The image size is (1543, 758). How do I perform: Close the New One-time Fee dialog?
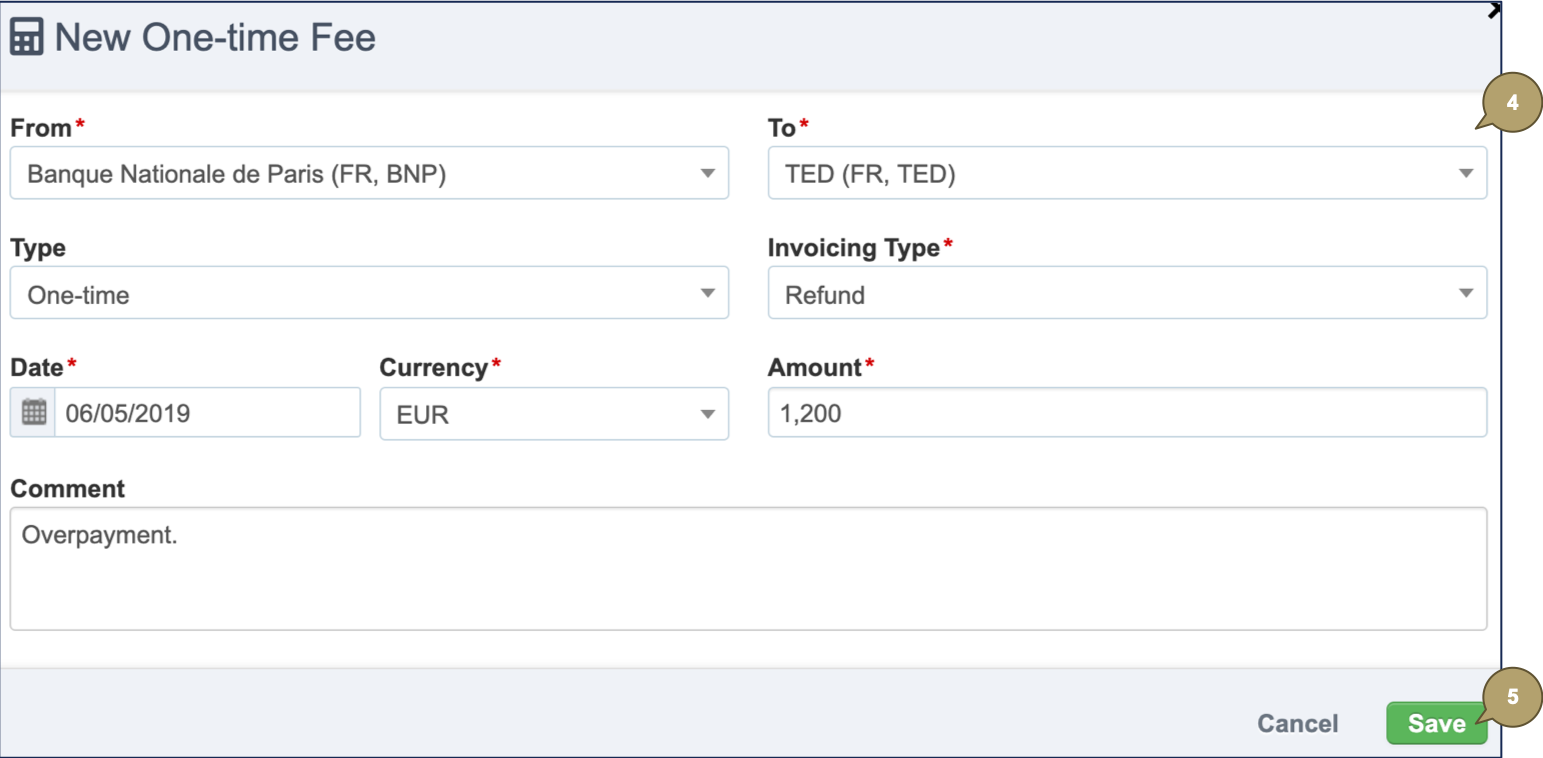pyautogui.click(x=1494, y=11)
